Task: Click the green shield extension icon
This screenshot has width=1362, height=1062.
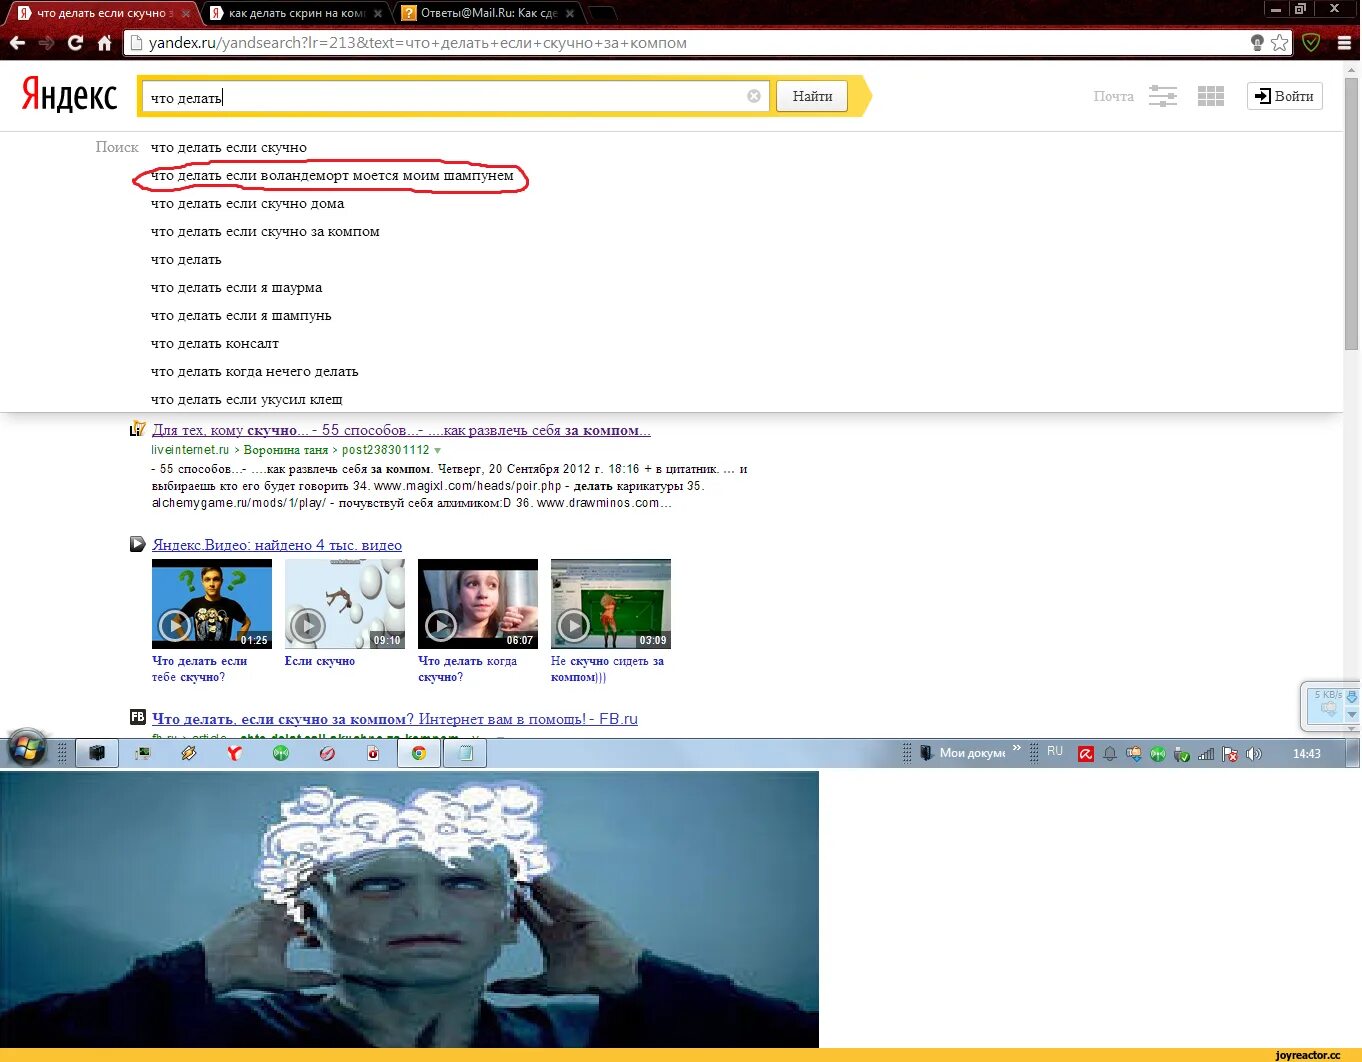Action: (1311, 43)
